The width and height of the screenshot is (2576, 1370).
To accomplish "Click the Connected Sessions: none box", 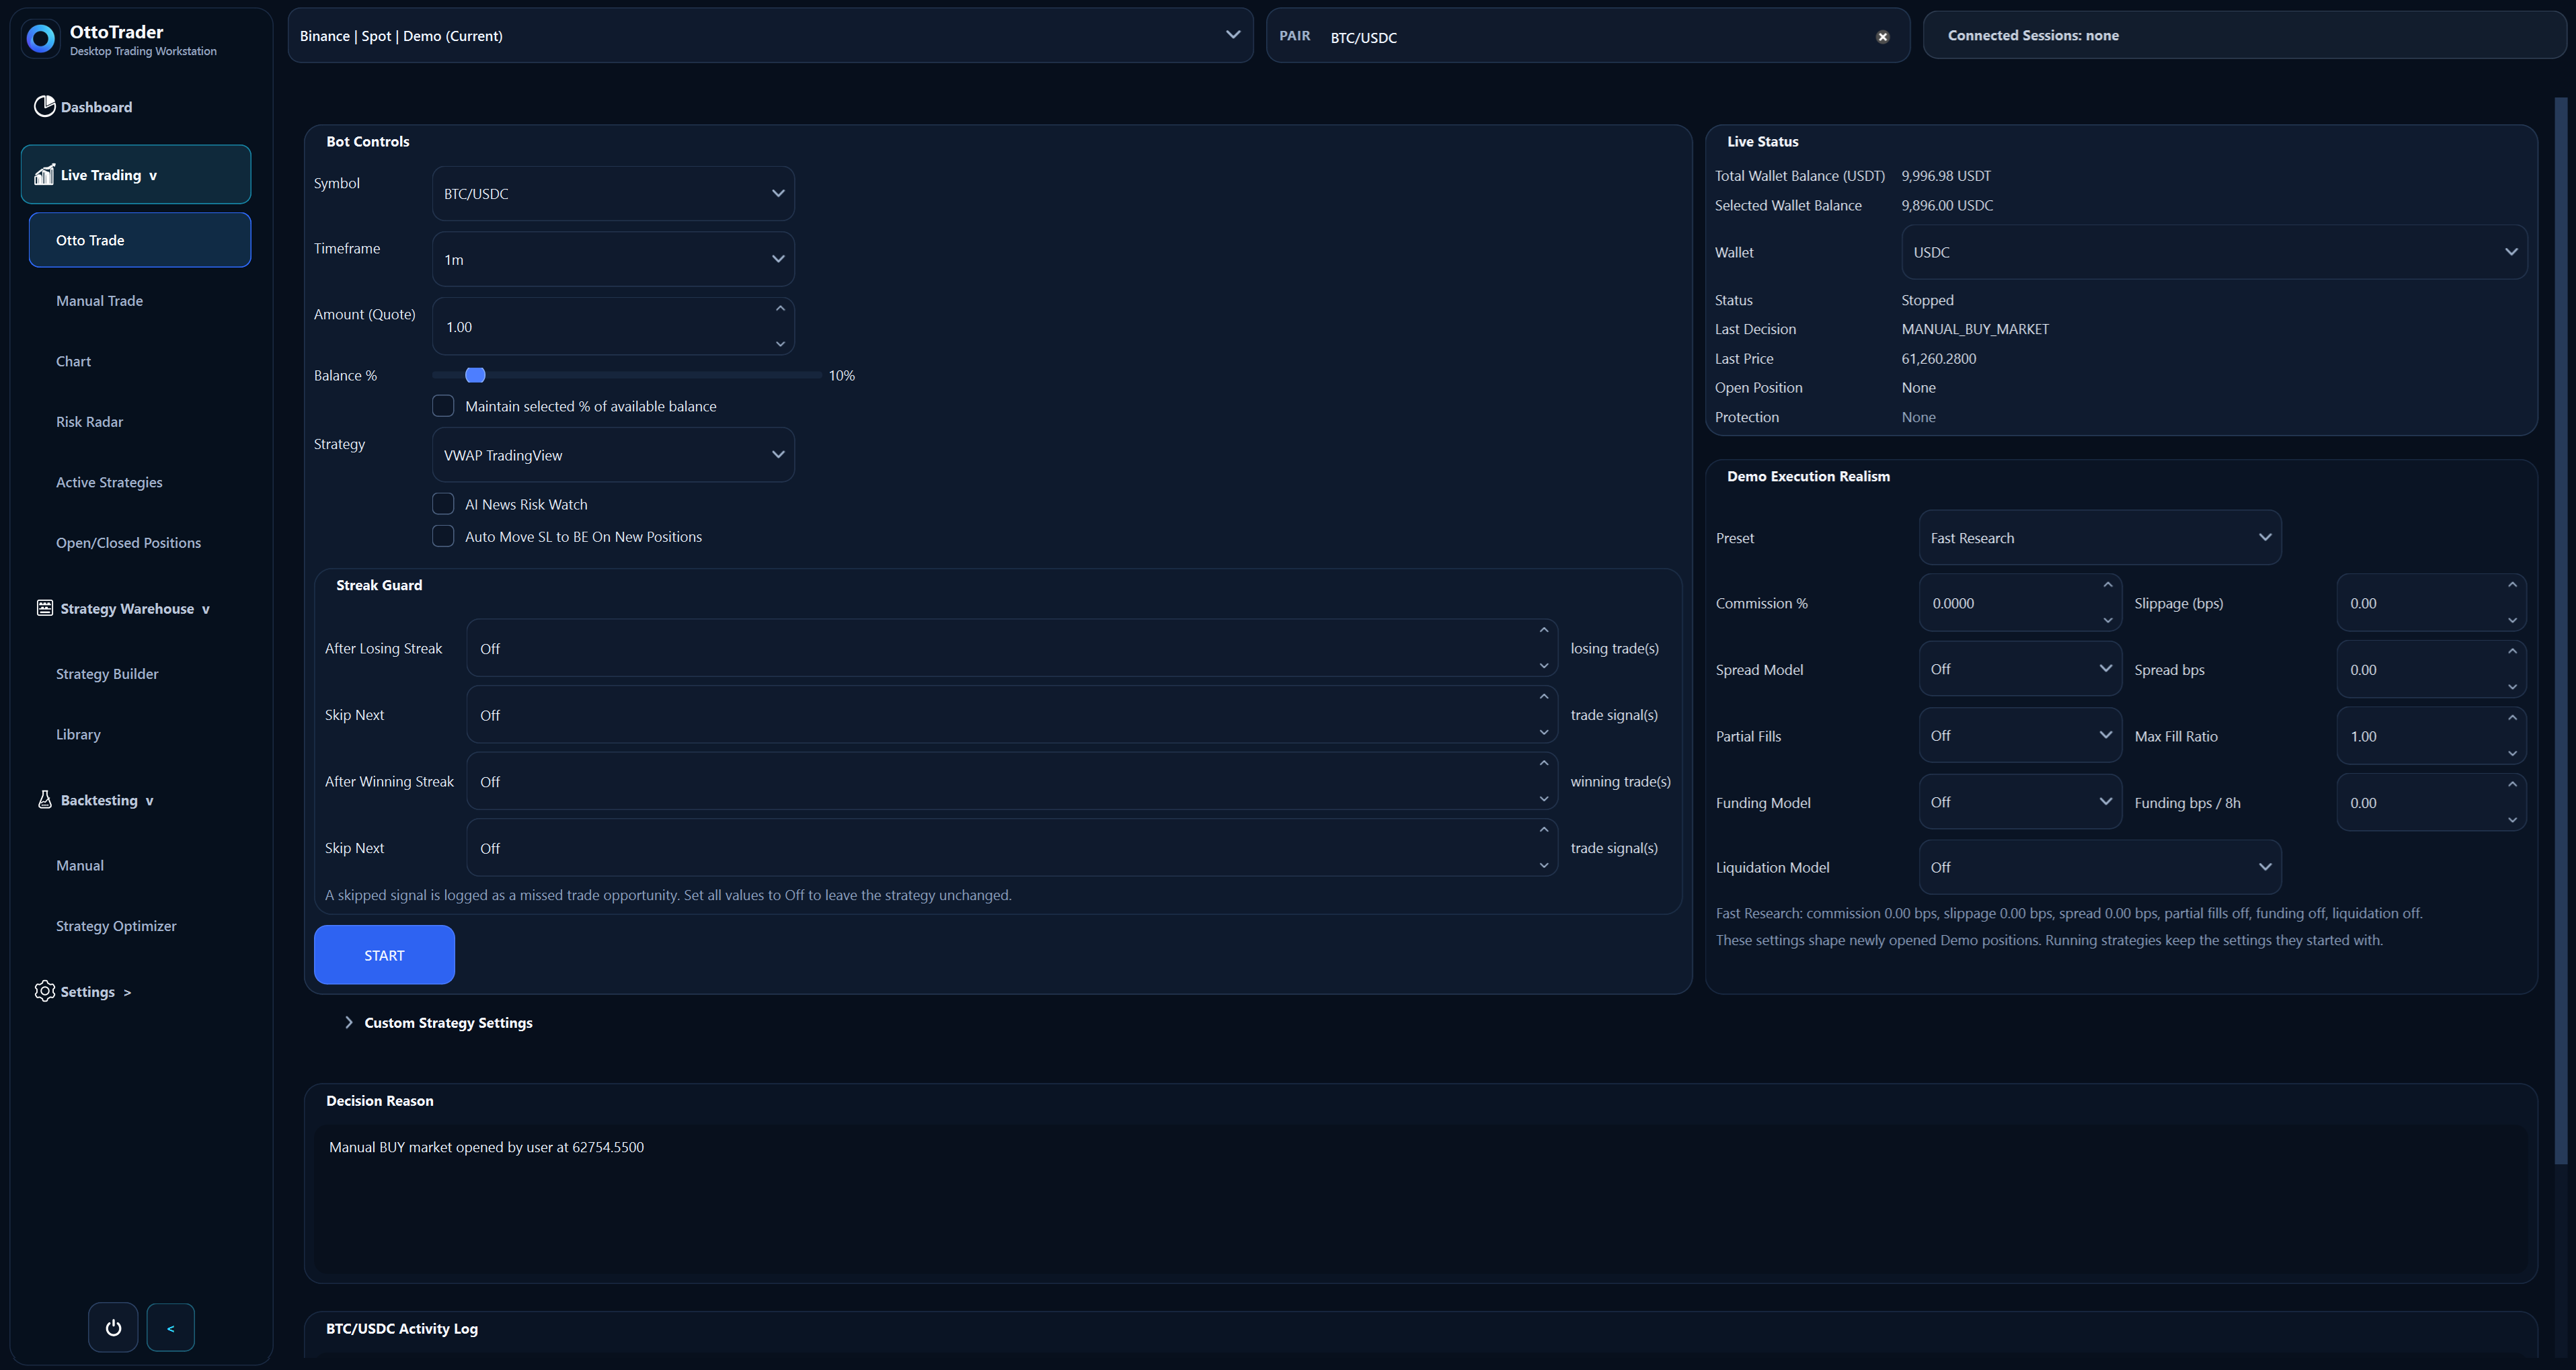I will point(2244,35).
